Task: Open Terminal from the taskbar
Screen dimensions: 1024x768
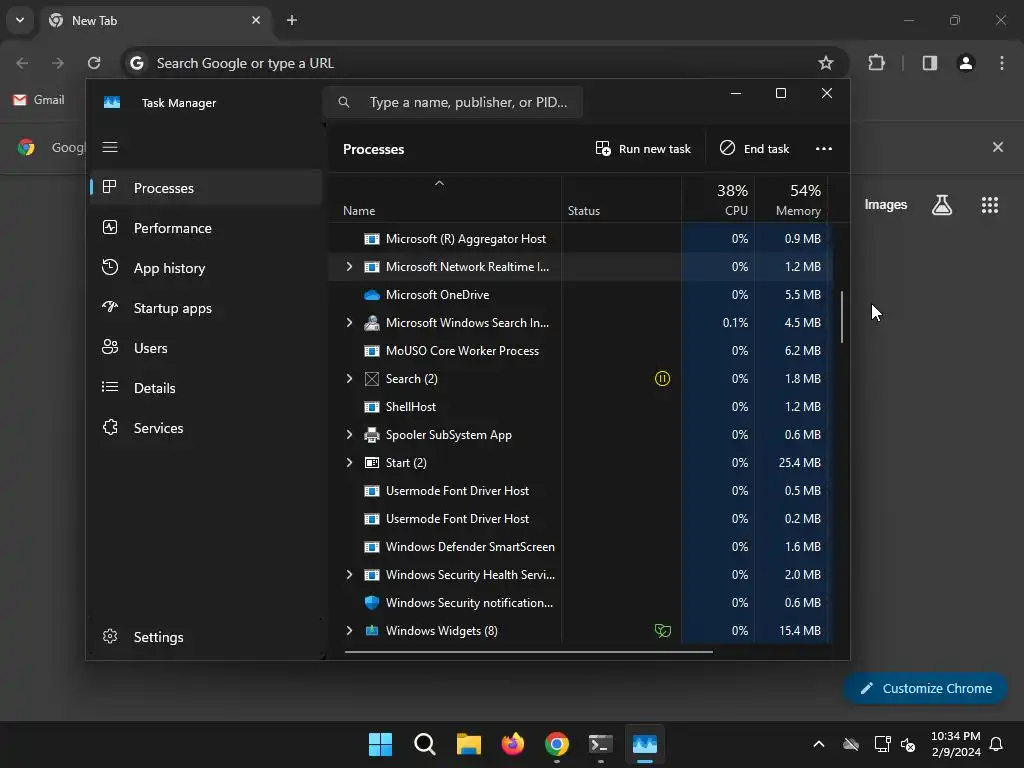Action: pyautogui.click(x=601, y=744)
